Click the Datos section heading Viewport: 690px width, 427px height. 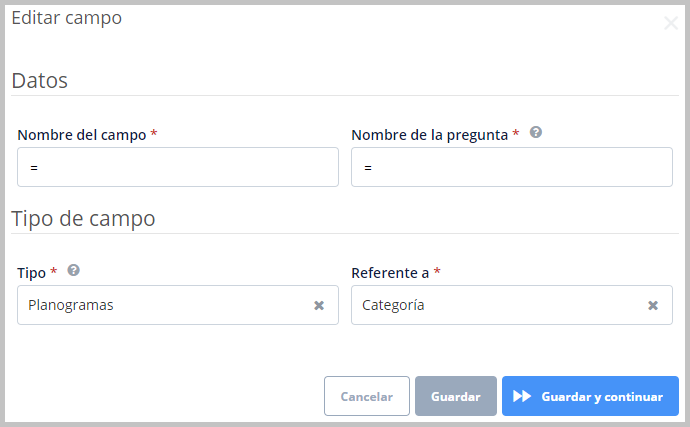40,81
